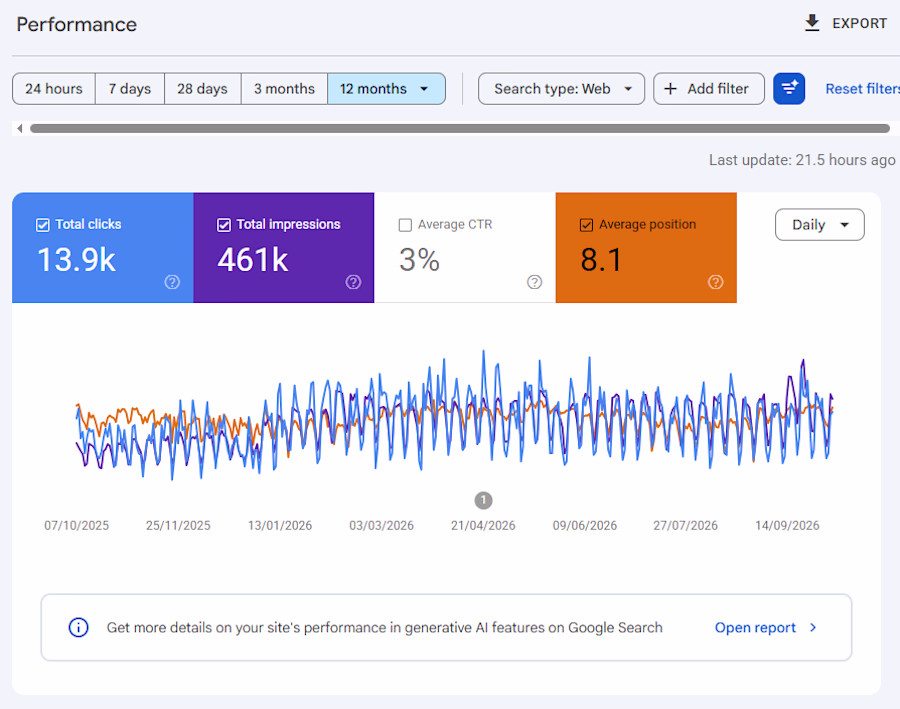Uncheck the Total clicks checkbox
Screen dimensions: 900x709
tap(42, 225)
